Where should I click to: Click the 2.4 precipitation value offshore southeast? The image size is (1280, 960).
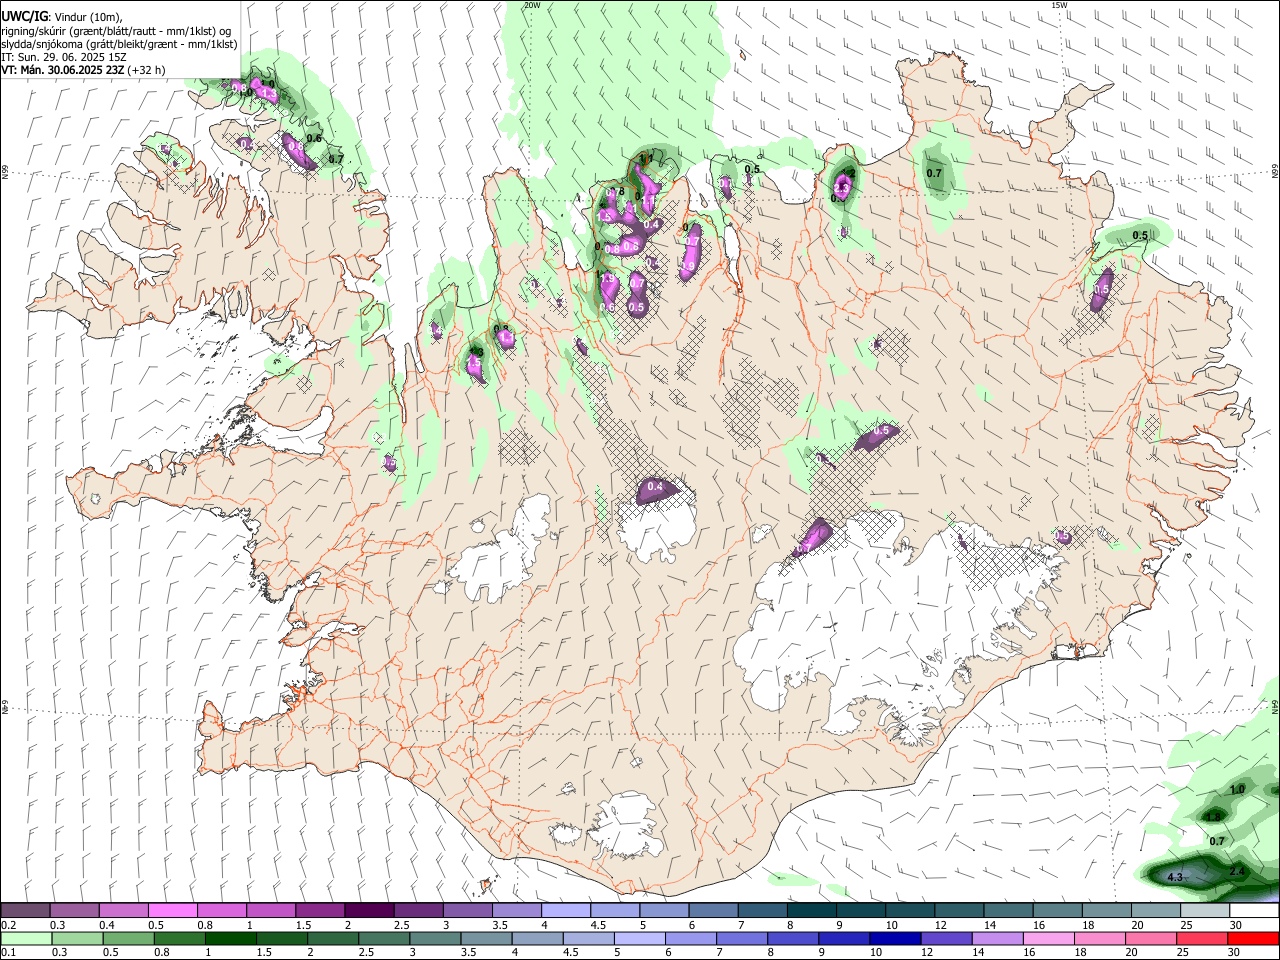1237,871
